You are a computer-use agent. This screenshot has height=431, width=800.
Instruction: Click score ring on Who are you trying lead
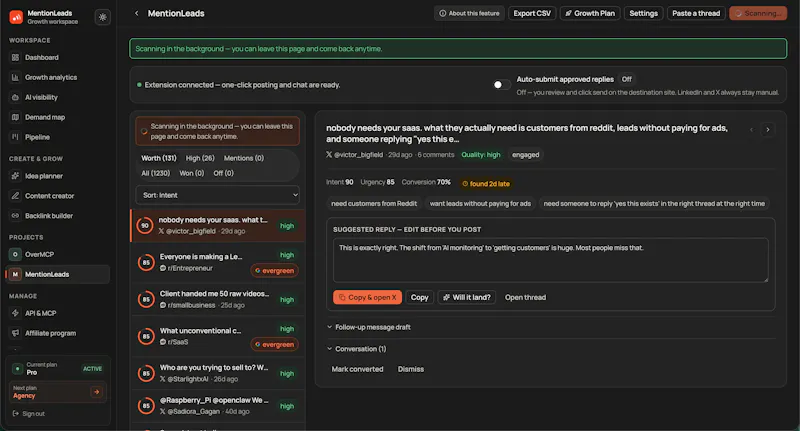(x=146, y=373)
